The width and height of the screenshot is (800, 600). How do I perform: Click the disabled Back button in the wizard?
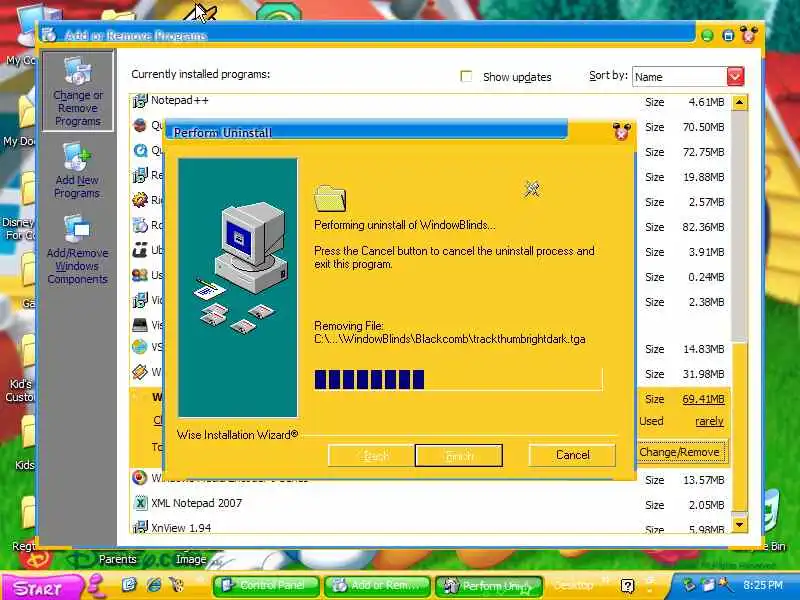coord(371,456)
